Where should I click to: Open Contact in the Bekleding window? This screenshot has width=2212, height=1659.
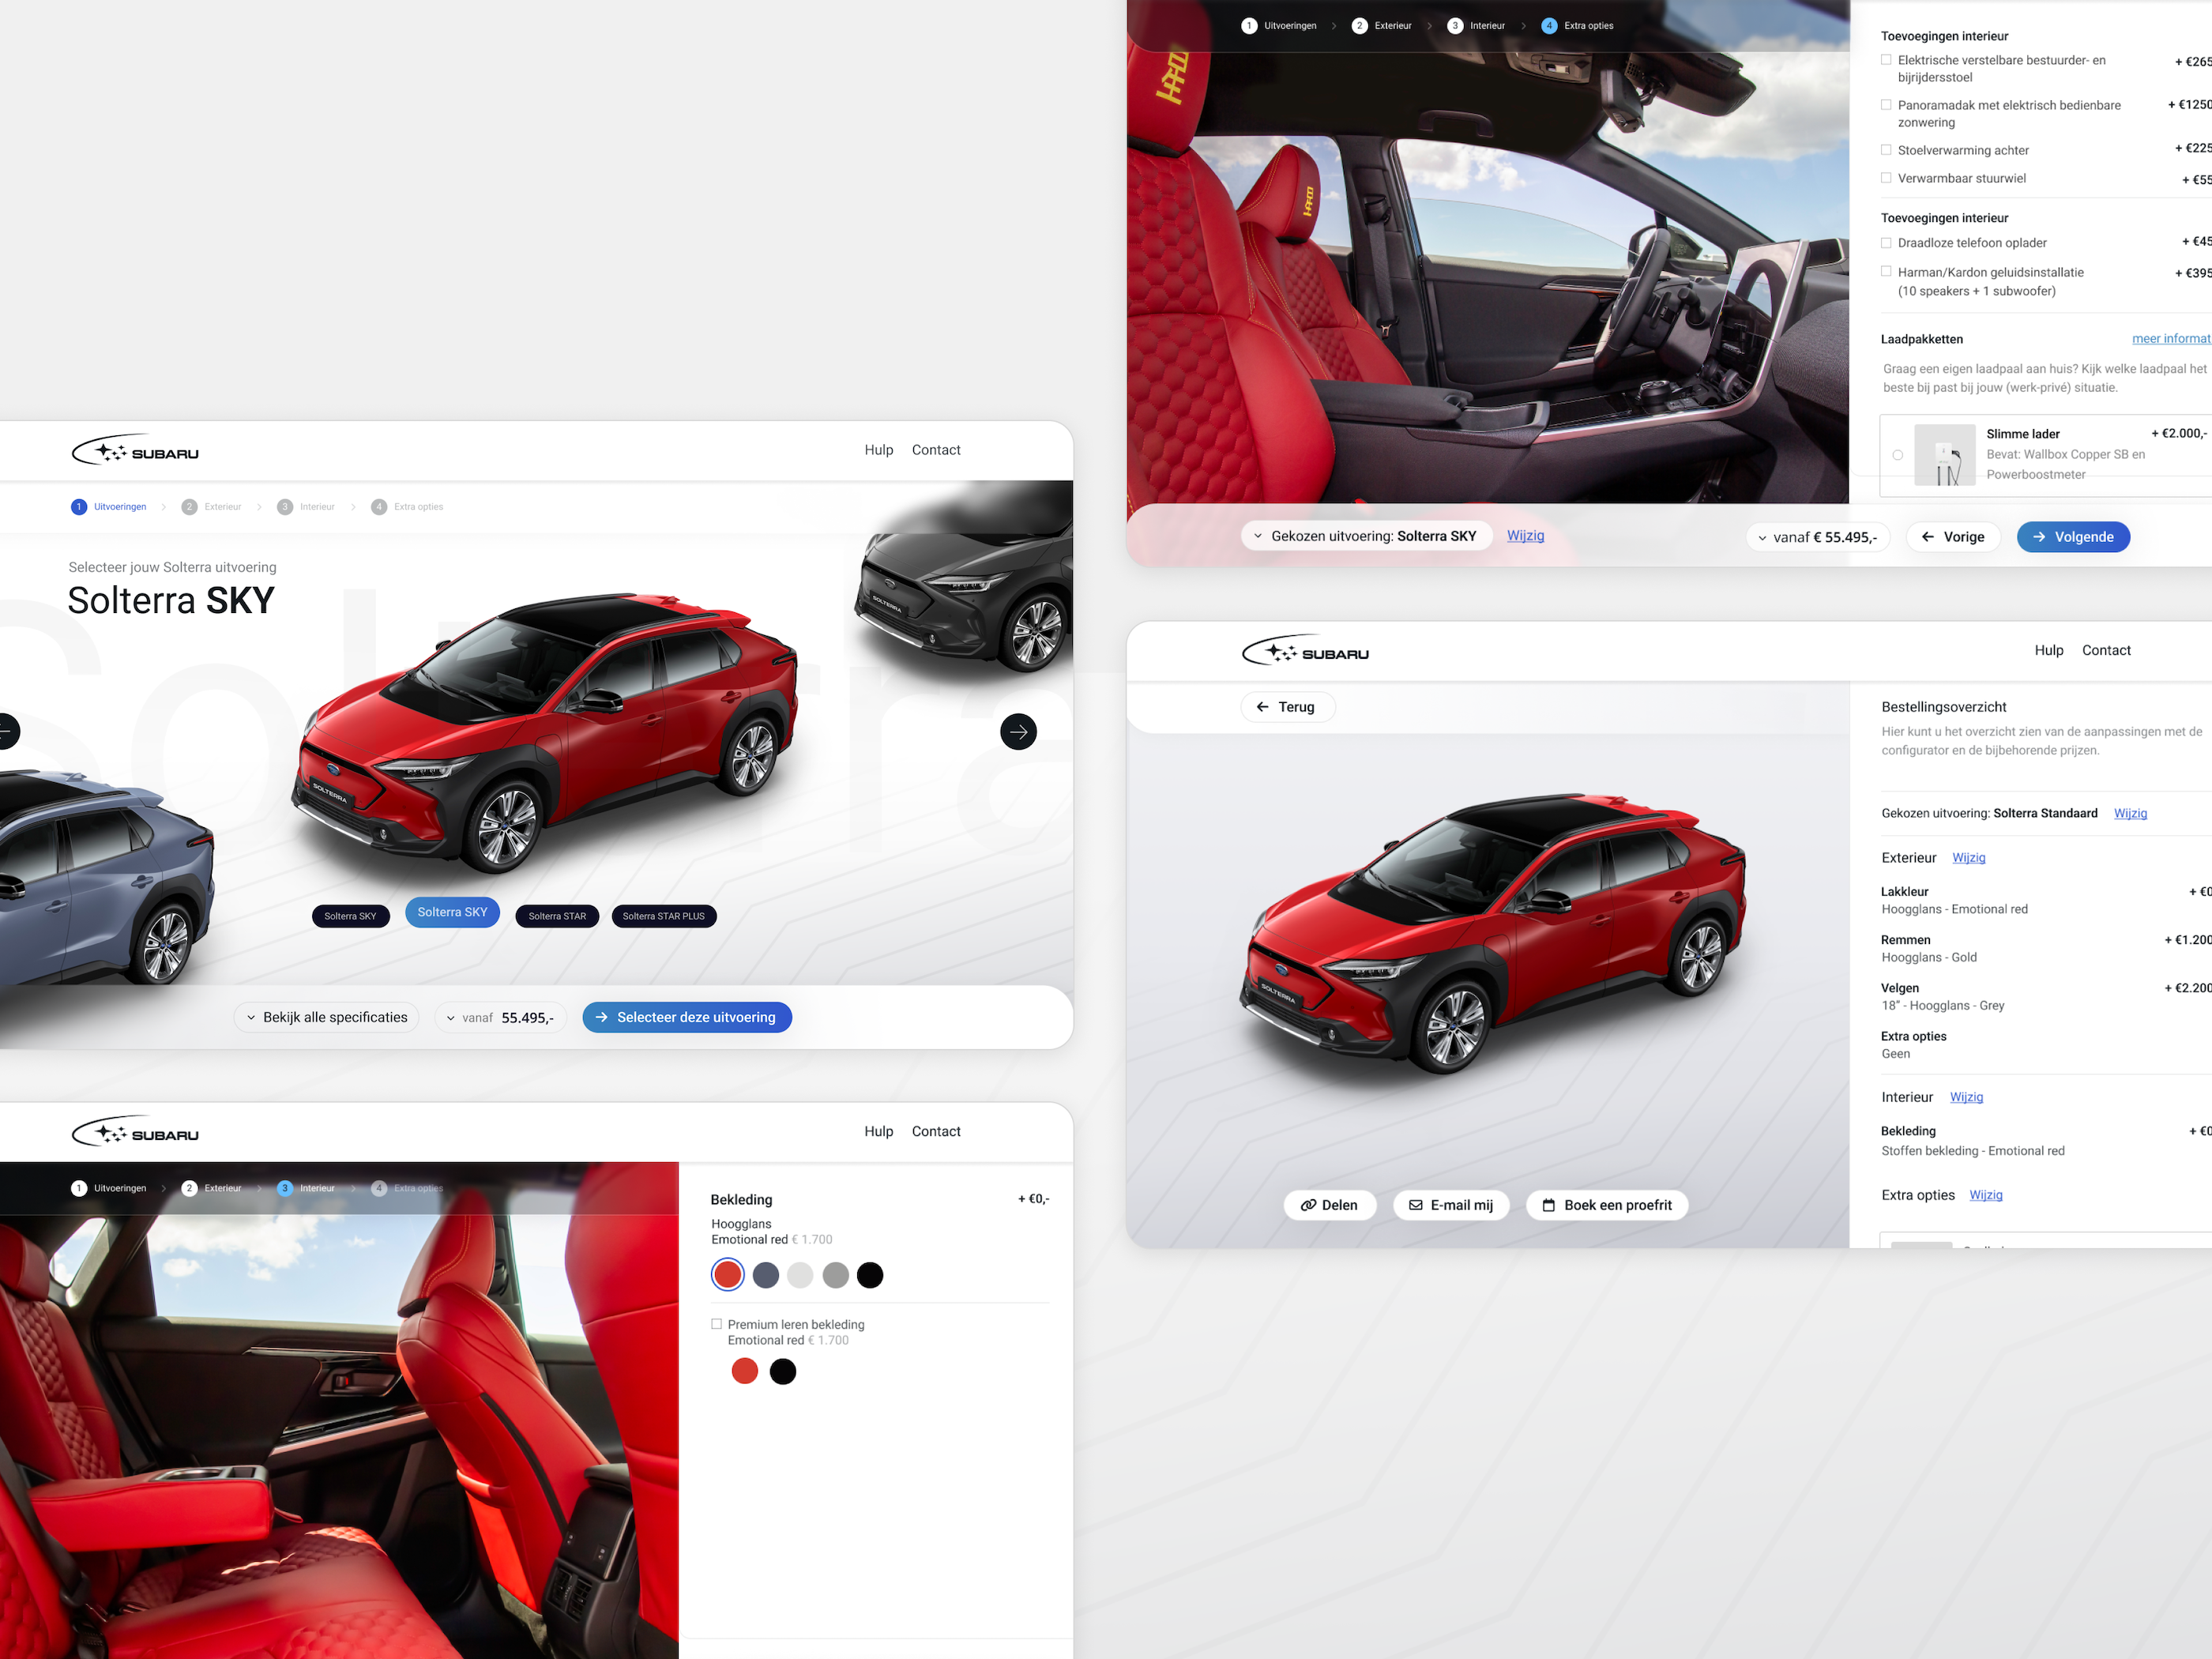(x=936, y=1131)
